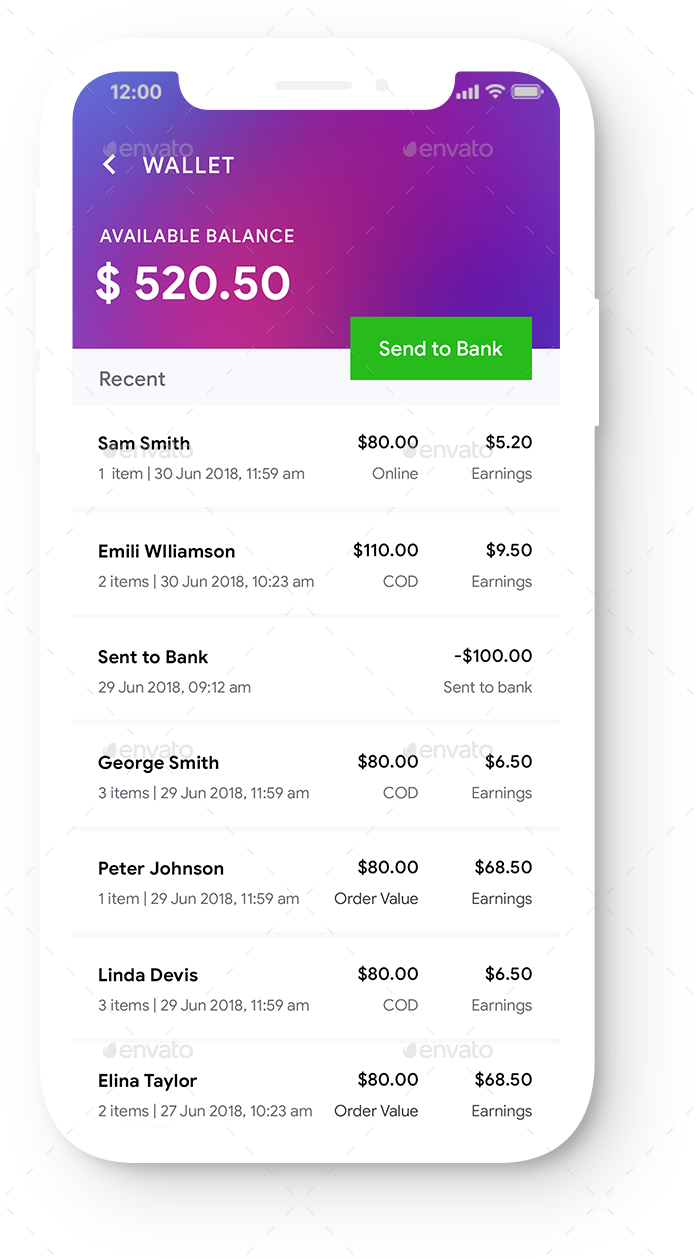697x1259 pixels.
Task: Select the Recent section header
Action: pyautogui.click(x=132, y=379)
